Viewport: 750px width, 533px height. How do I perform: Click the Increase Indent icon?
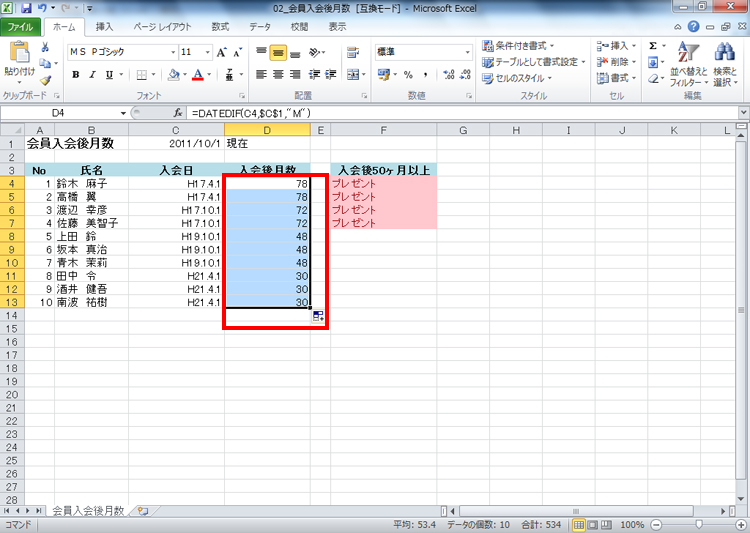[331, 75]
